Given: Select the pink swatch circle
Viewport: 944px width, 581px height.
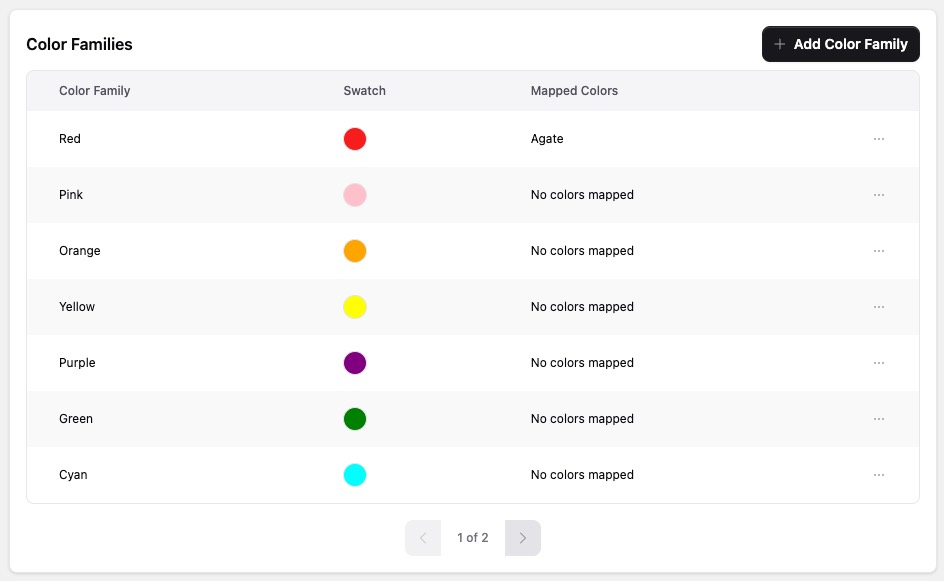Looking at the screenshot, I should [x=355, y=195].
